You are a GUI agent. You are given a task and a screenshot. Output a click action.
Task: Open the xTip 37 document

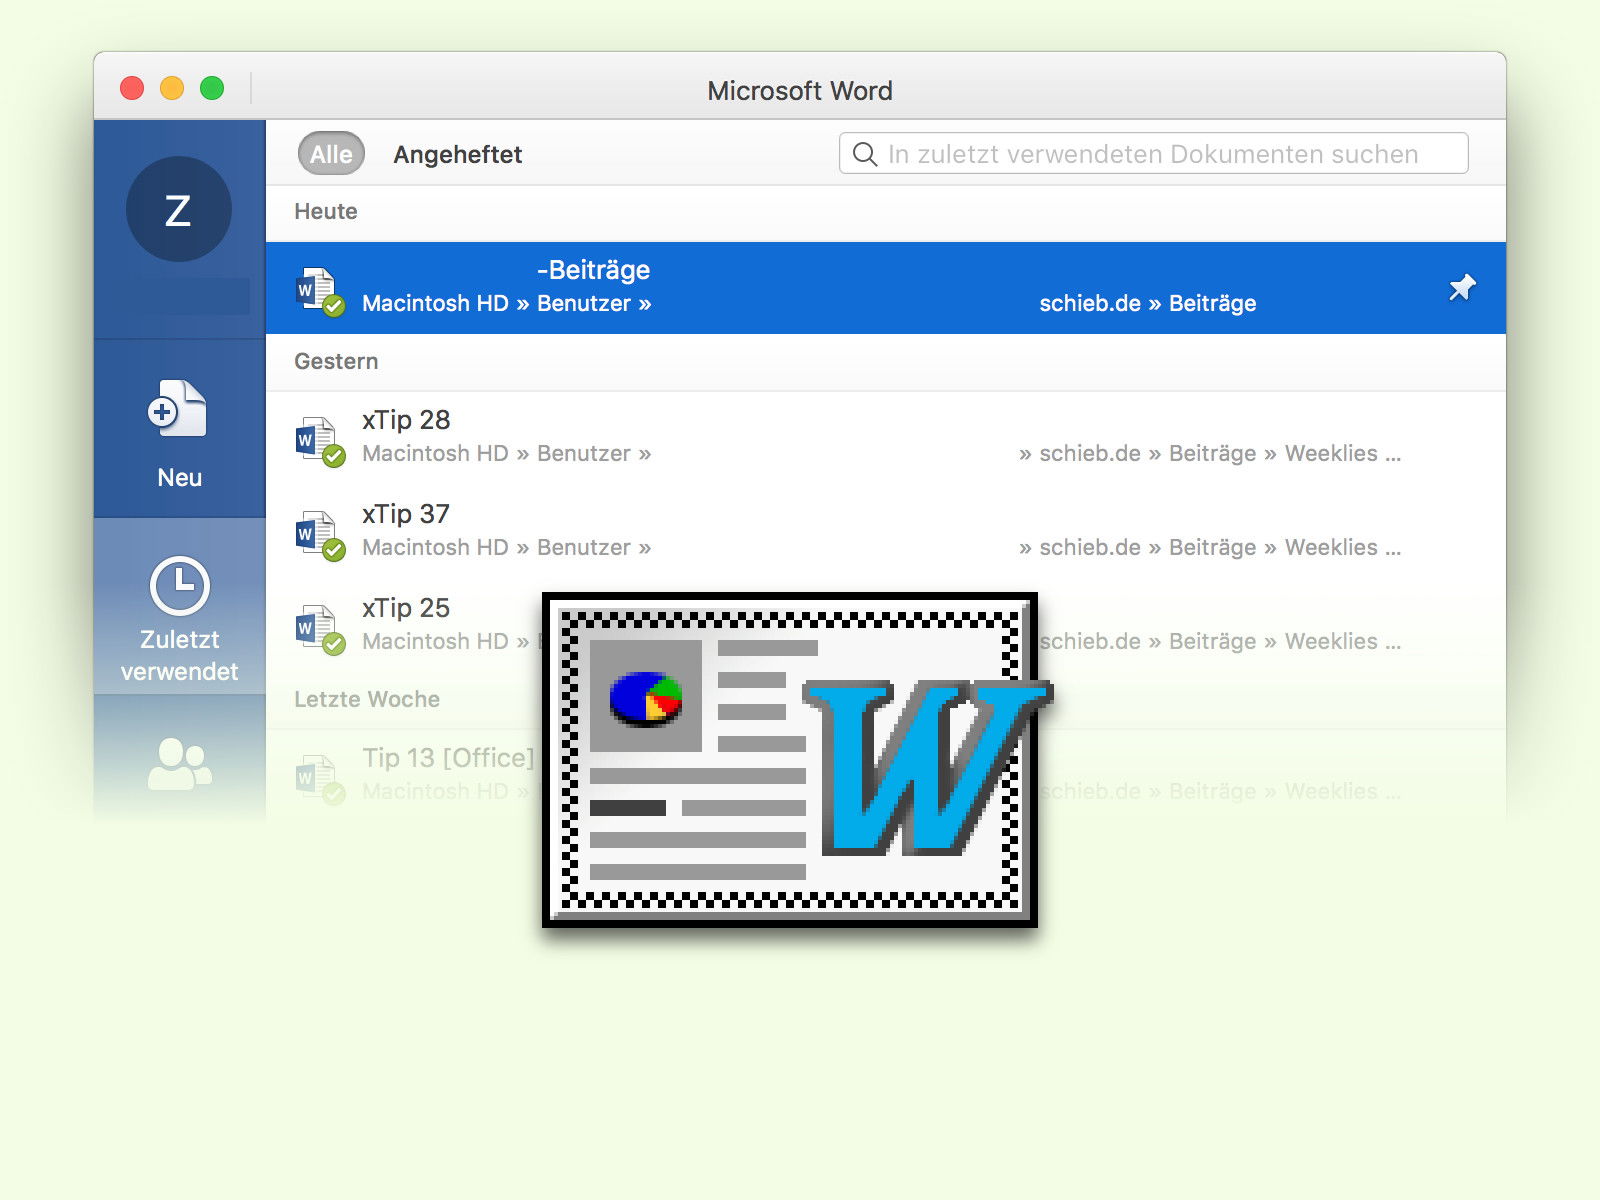pos(885,532)
